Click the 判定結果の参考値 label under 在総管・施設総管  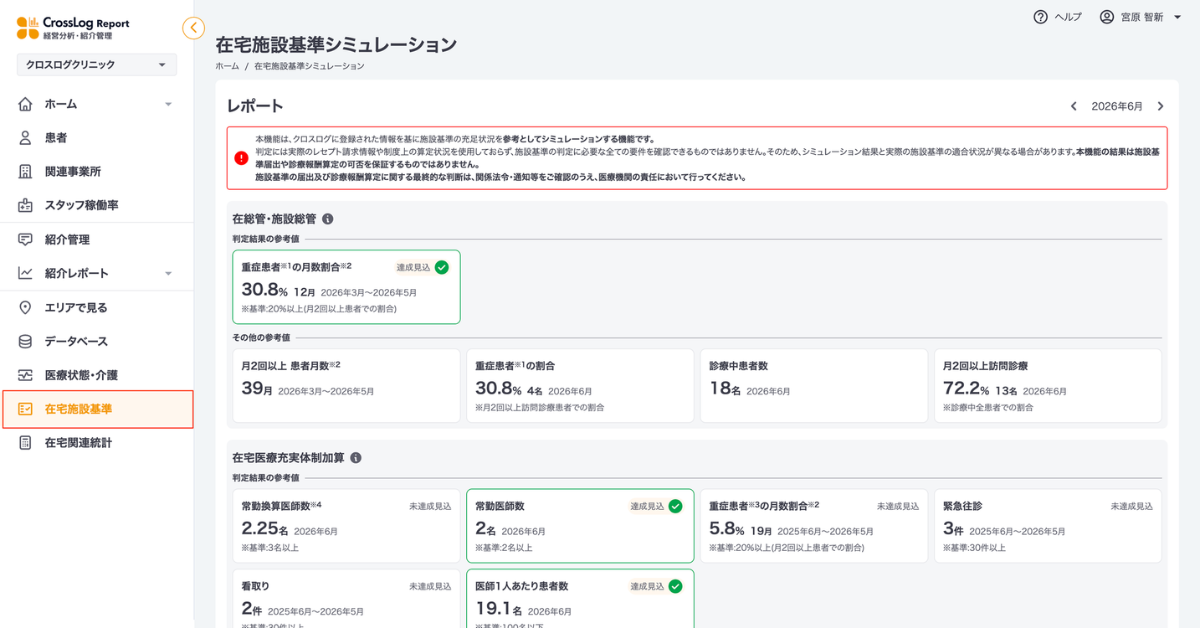point(265,239)
